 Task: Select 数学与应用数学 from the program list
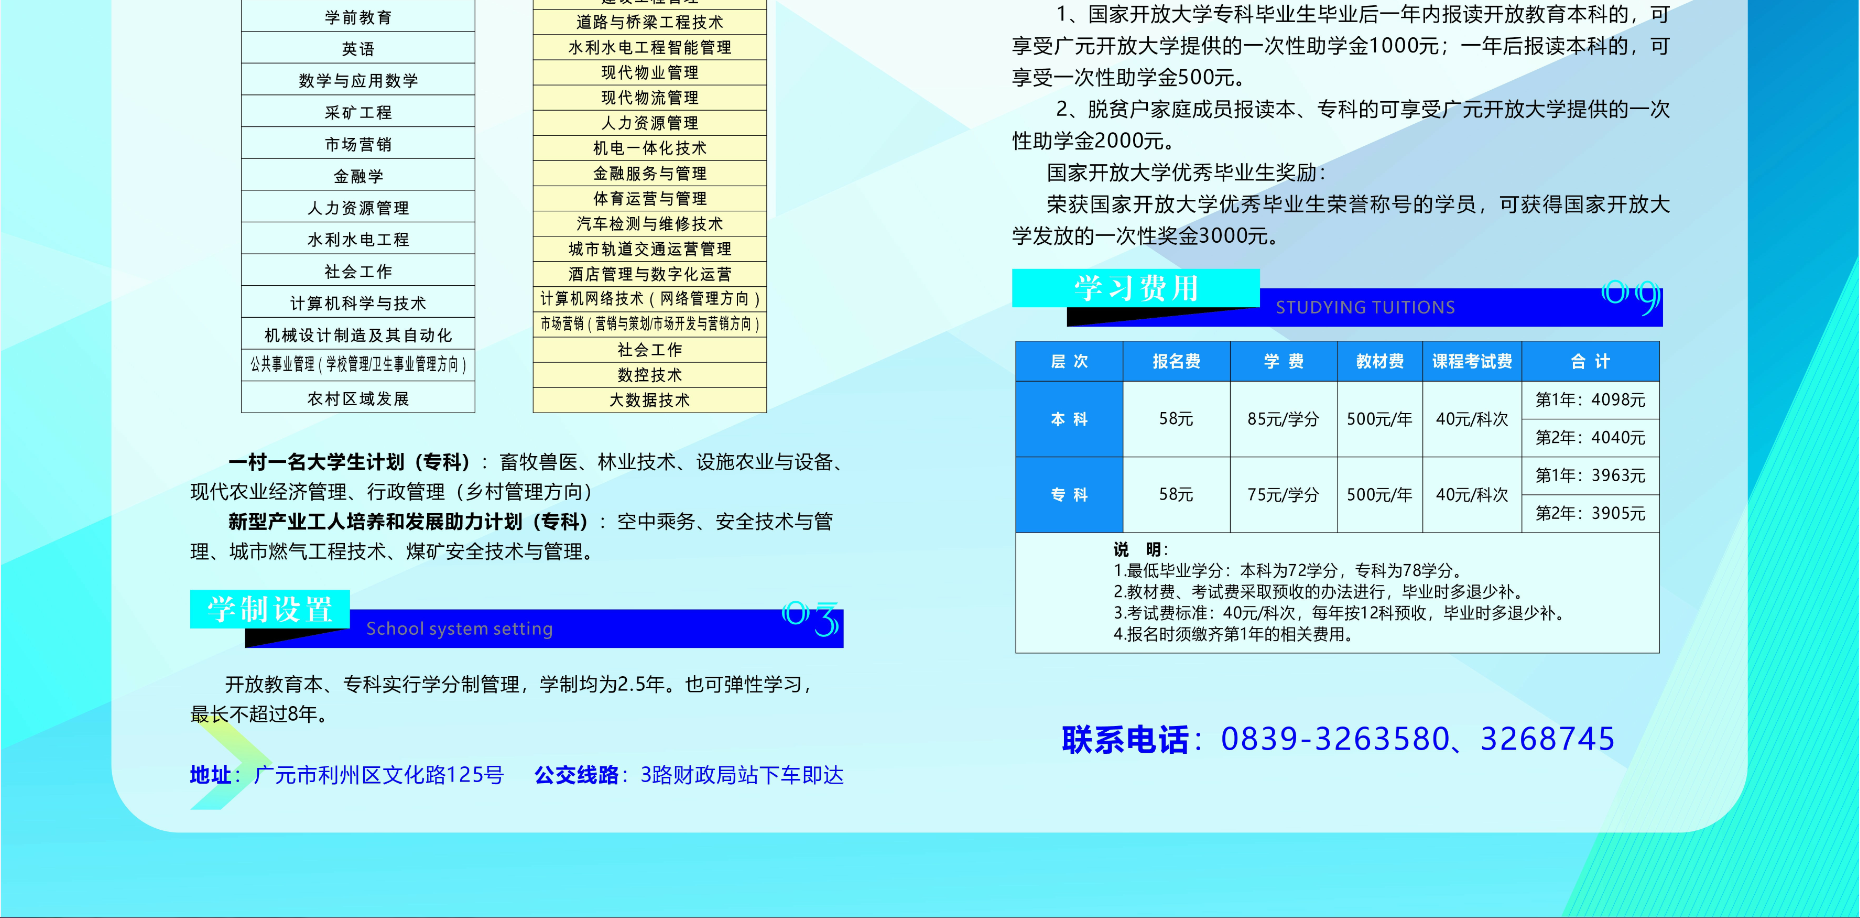tap(357, 79)
